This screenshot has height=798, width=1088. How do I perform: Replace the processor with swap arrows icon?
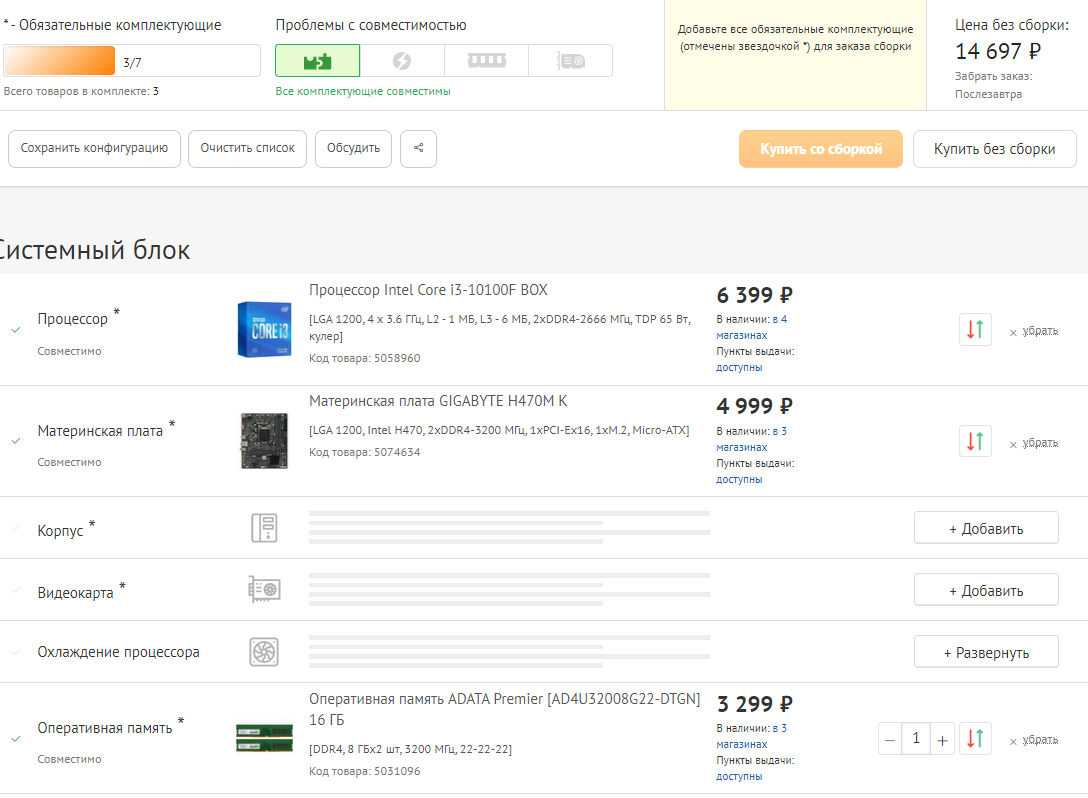tap(975, 329)
